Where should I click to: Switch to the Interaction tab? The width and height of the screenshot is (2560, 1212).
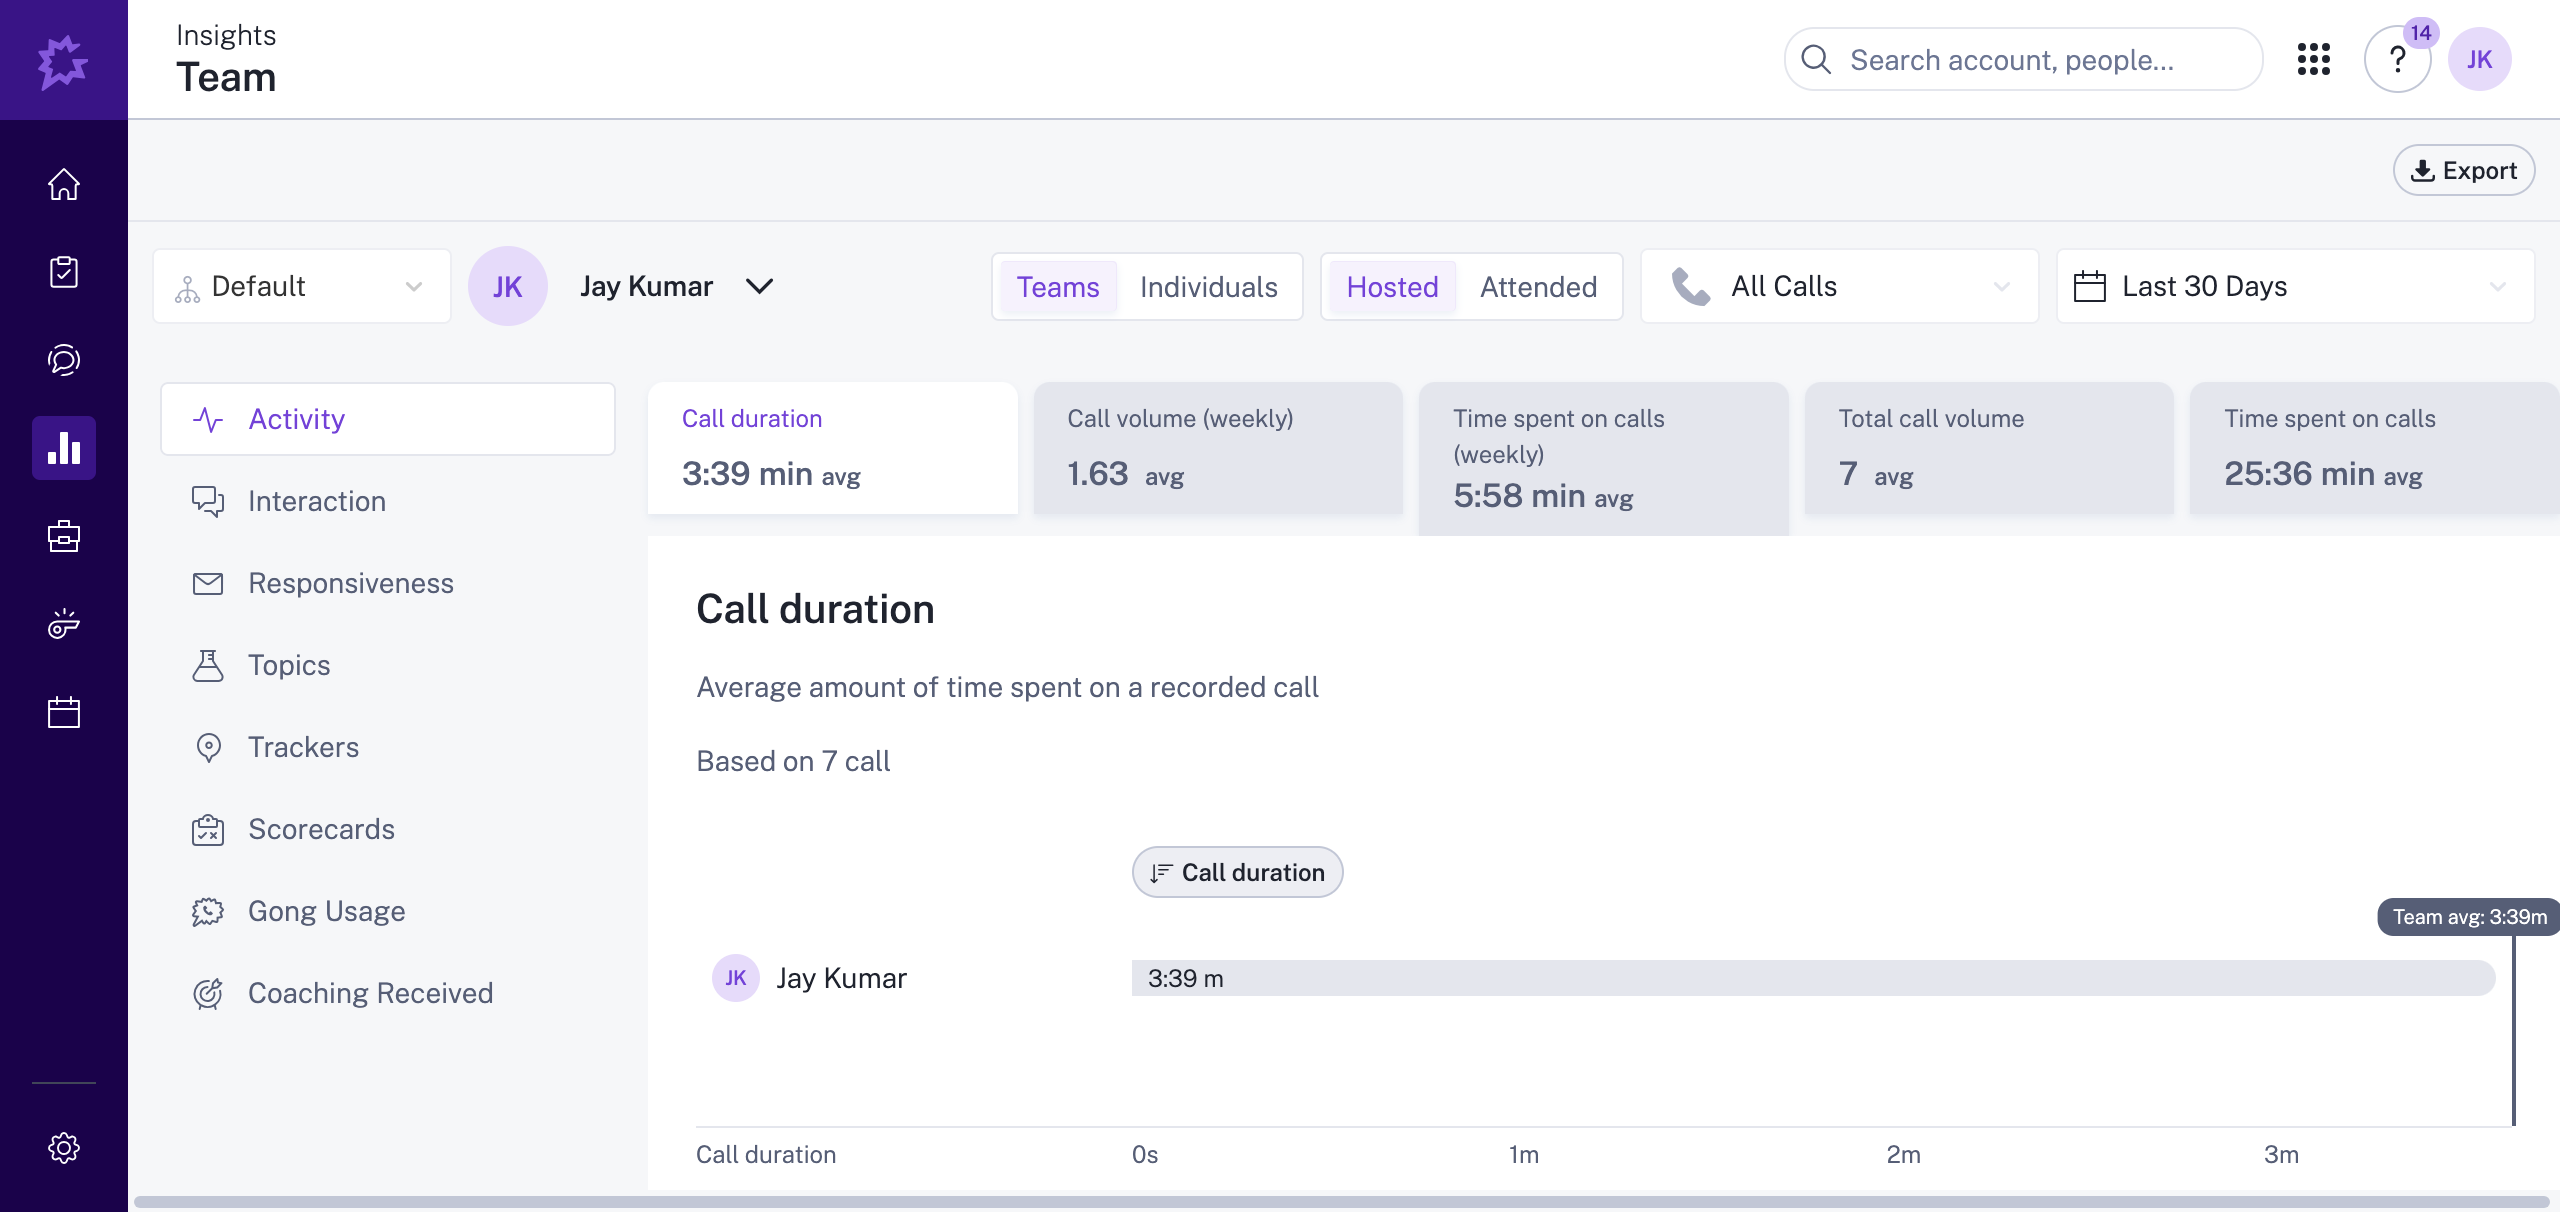coord(316,501)
